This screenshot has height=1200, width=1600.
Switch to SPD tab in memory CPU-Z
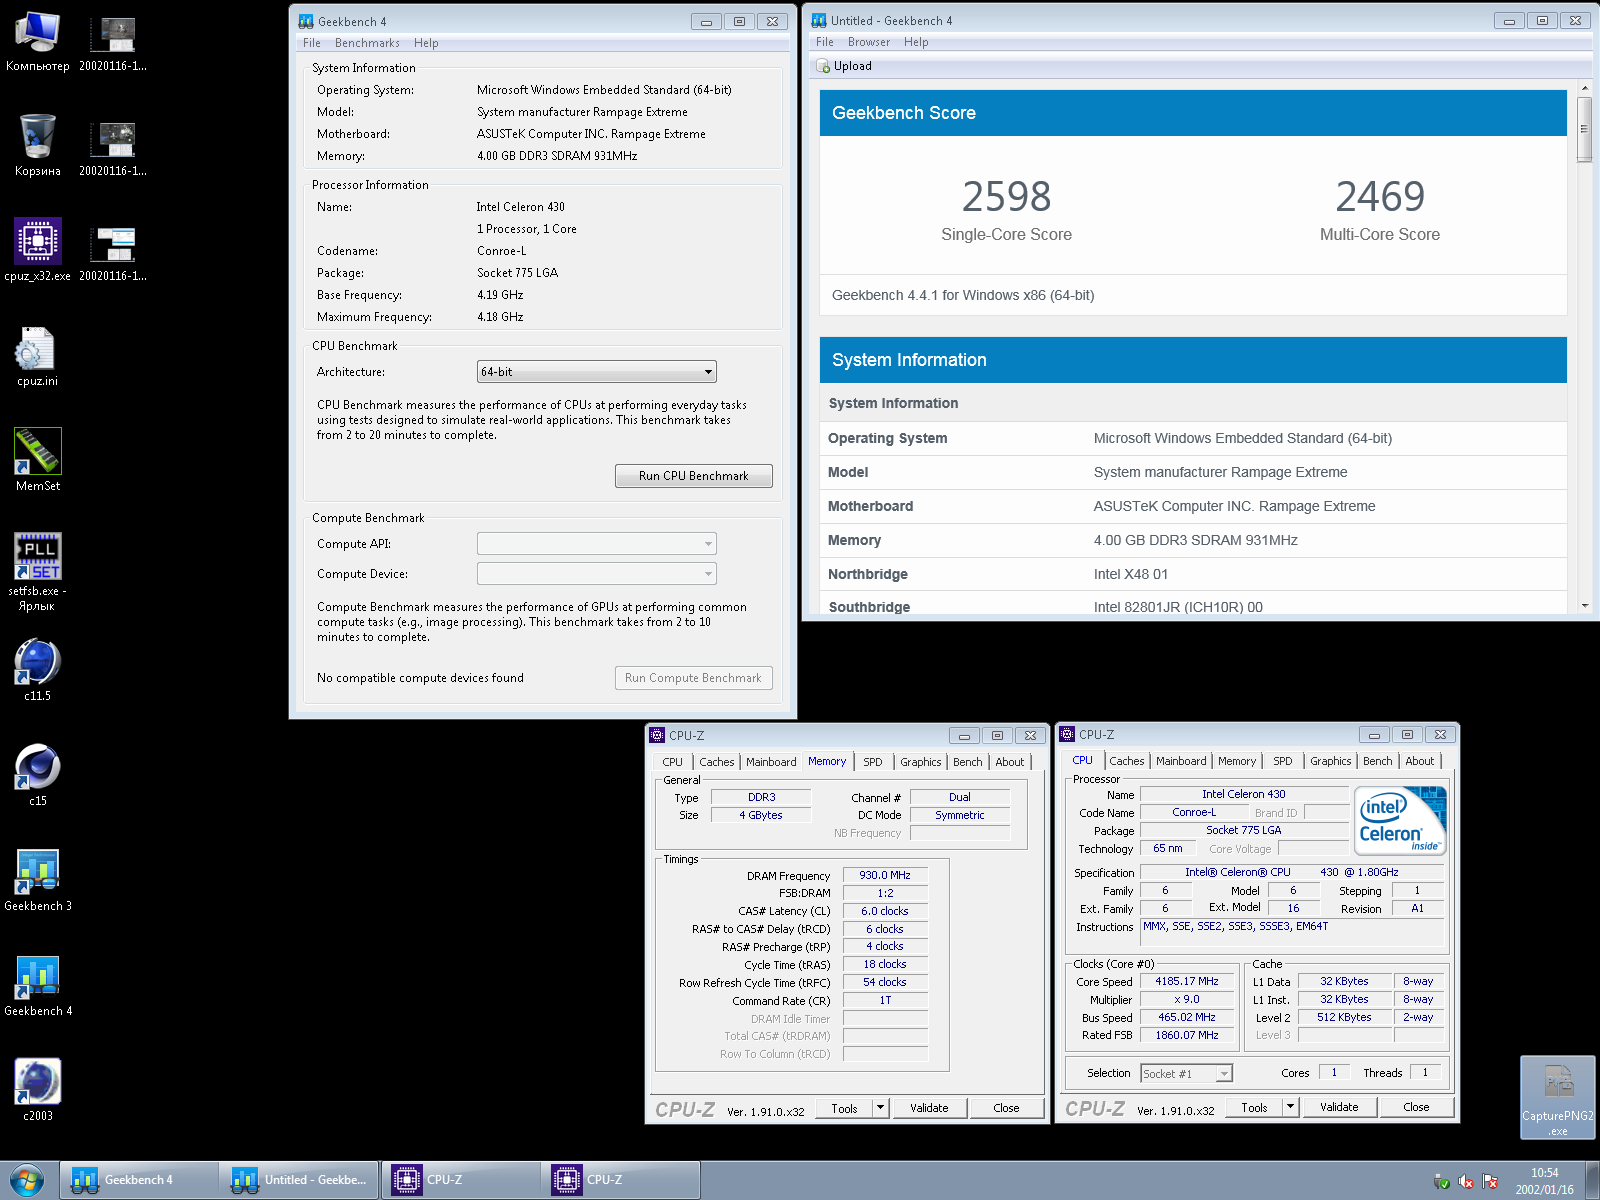(873, 762)
